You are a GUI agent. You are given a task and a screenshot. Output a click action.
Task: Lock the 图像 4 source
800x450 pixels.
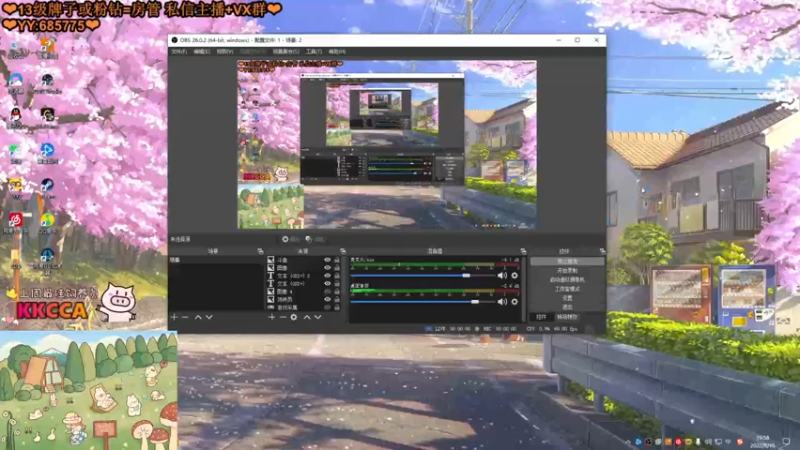[x=337, y=291]
